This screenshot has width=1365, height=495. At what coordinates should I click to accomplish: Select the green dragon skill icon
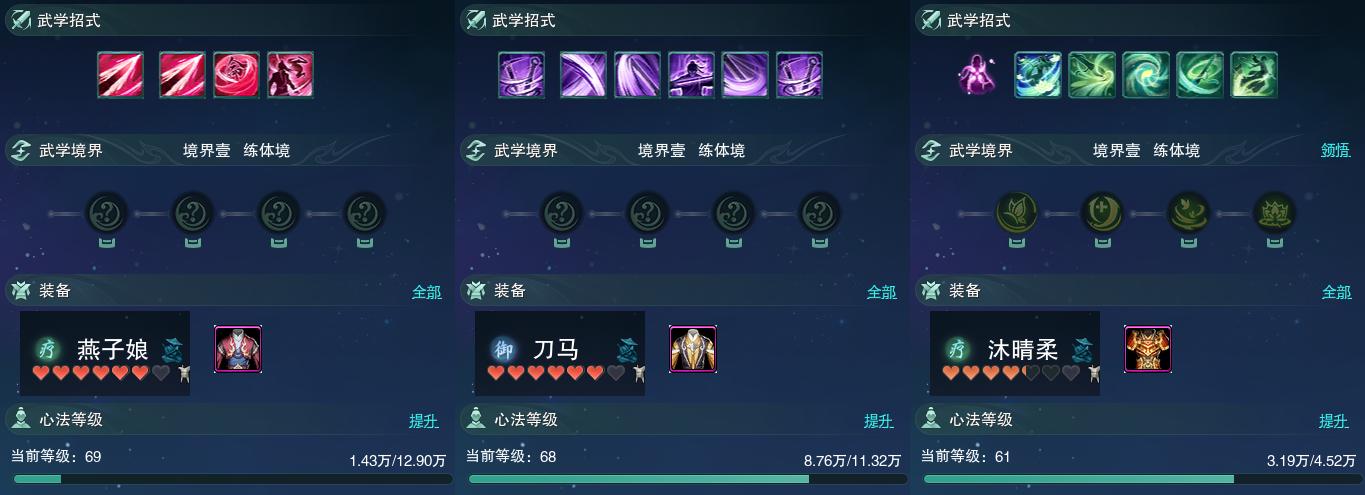pos(1253,75)
